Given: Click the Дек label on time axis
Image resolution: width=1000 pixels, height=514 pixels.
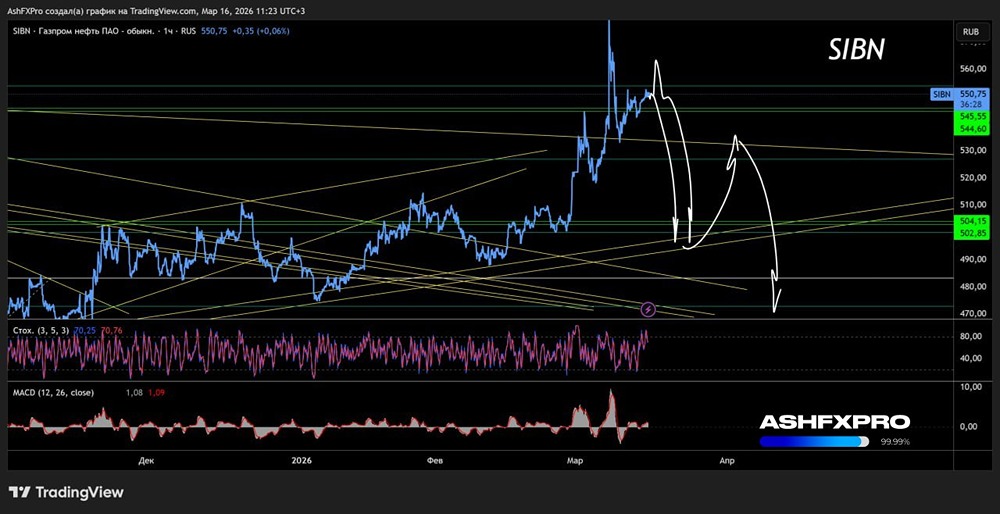Looking at the screenshot, I should click(x=145, y=460).
